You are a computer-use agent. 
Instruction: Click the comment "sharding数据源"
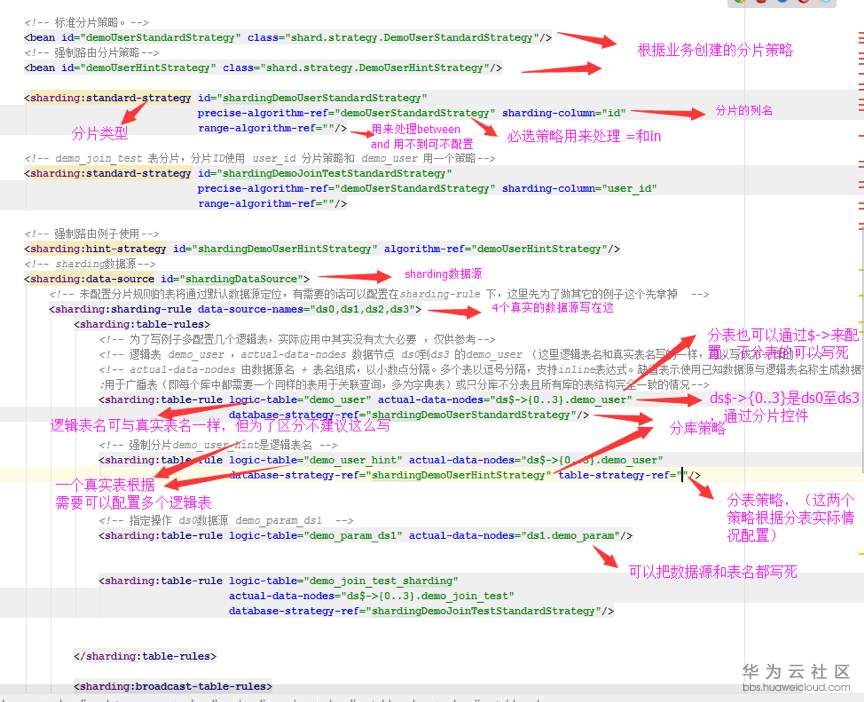90,264
